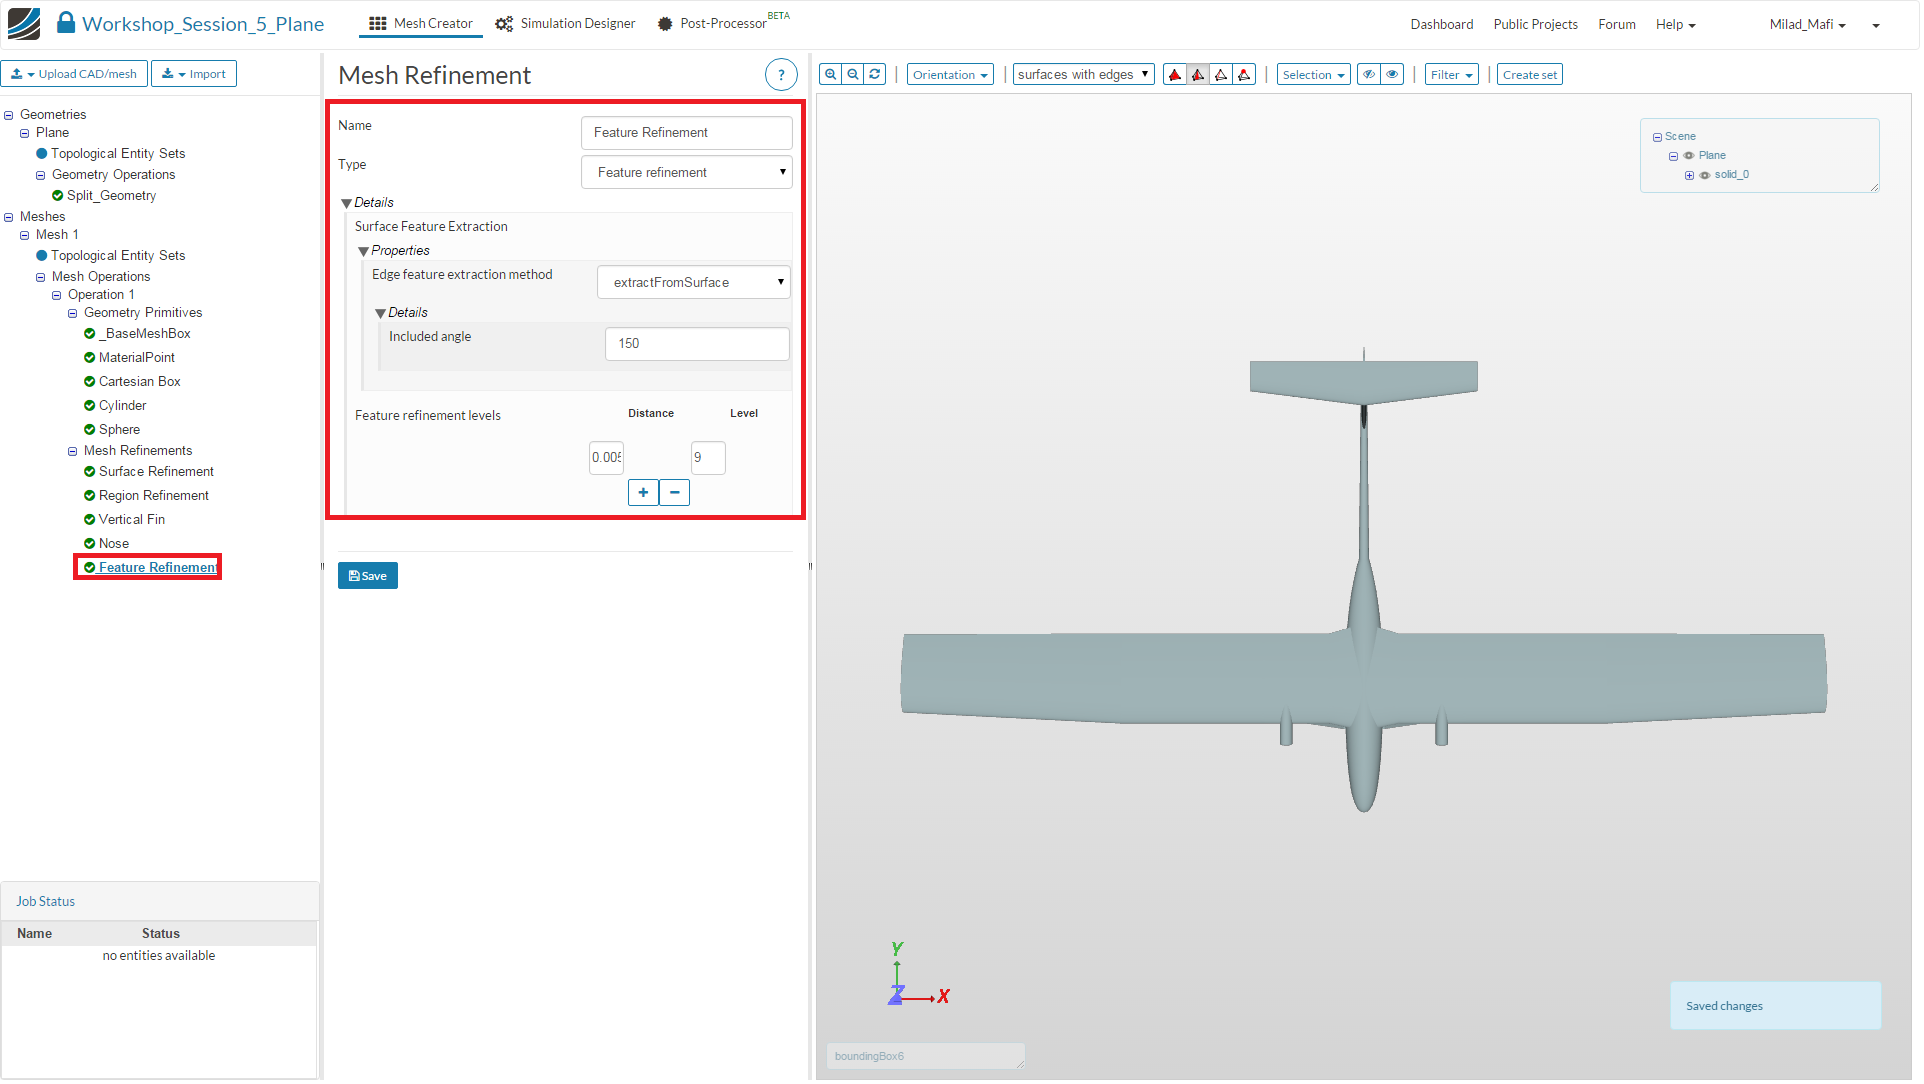Switch to the Simulation Designer tab
Viewport: 1924px width, 1084px height.
tap(566, 24)
